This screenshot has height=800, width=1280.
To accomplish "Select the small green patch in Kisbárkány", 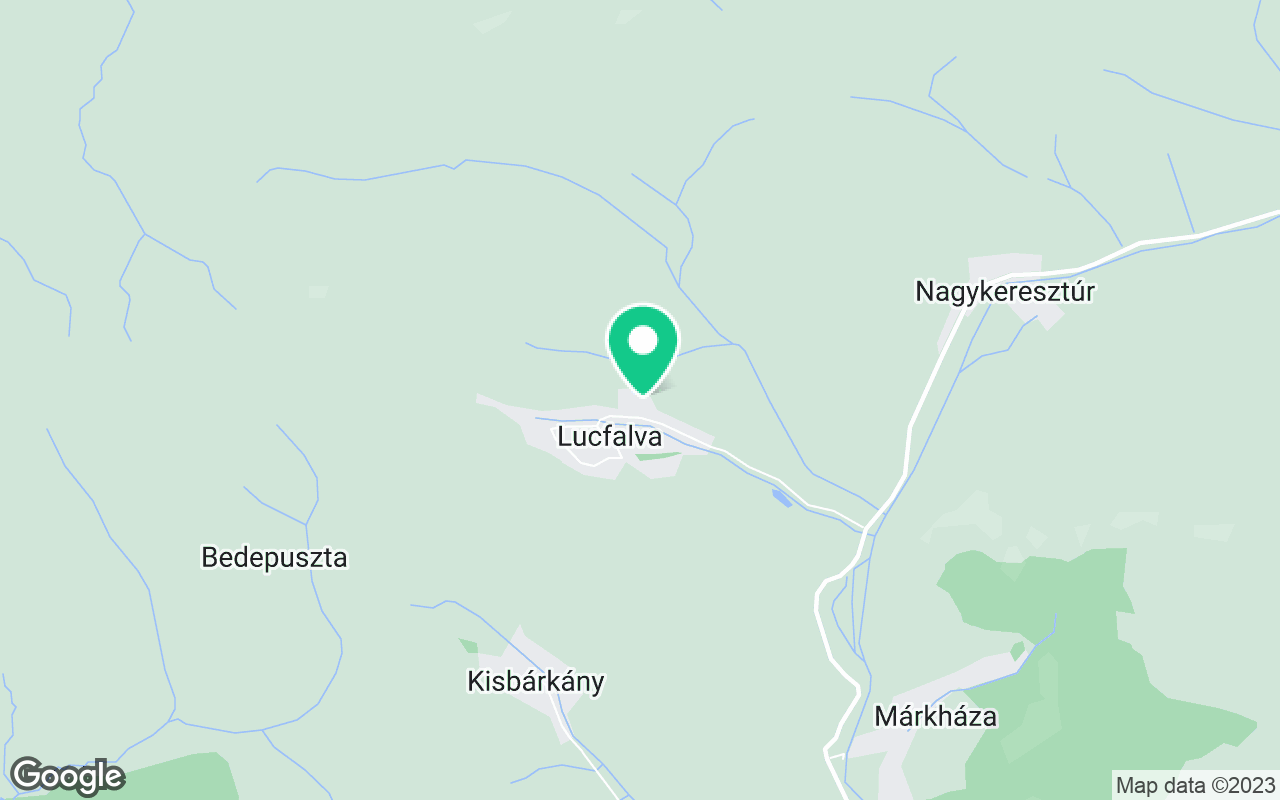I will point(468,645).
